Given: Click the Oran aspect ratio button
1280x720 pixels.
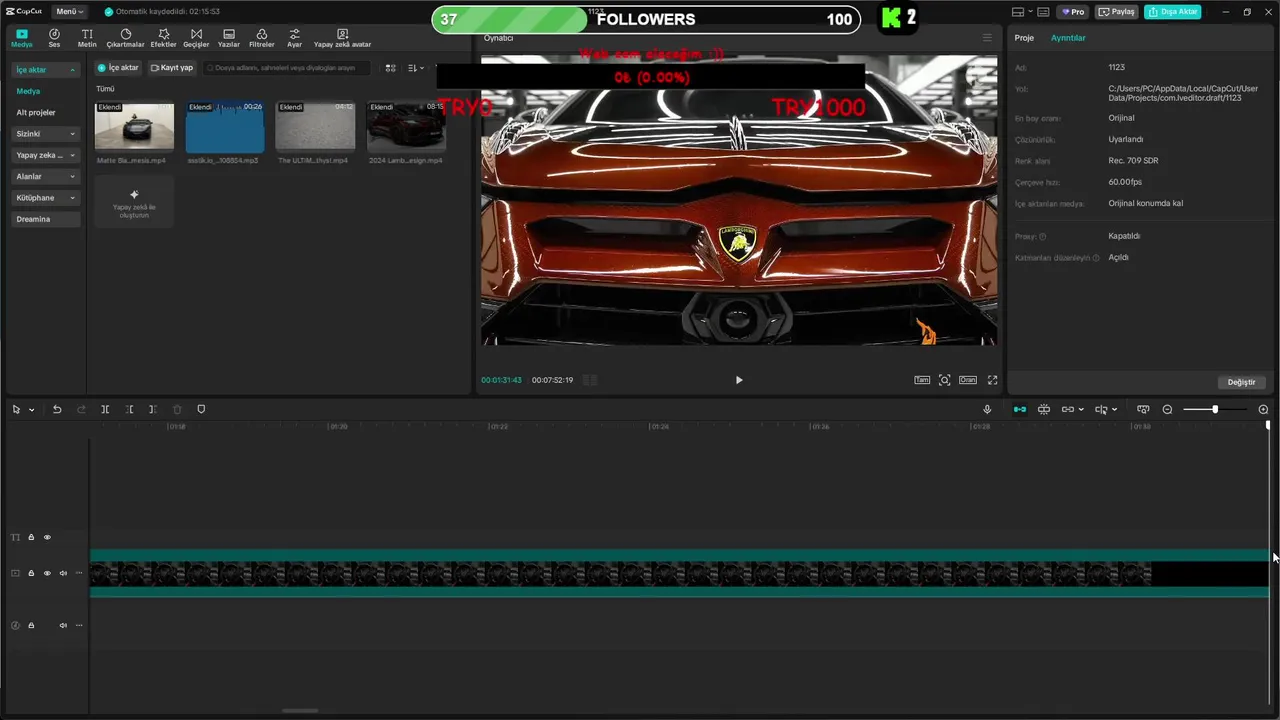Looking at the screenshot, I should 968,380.
